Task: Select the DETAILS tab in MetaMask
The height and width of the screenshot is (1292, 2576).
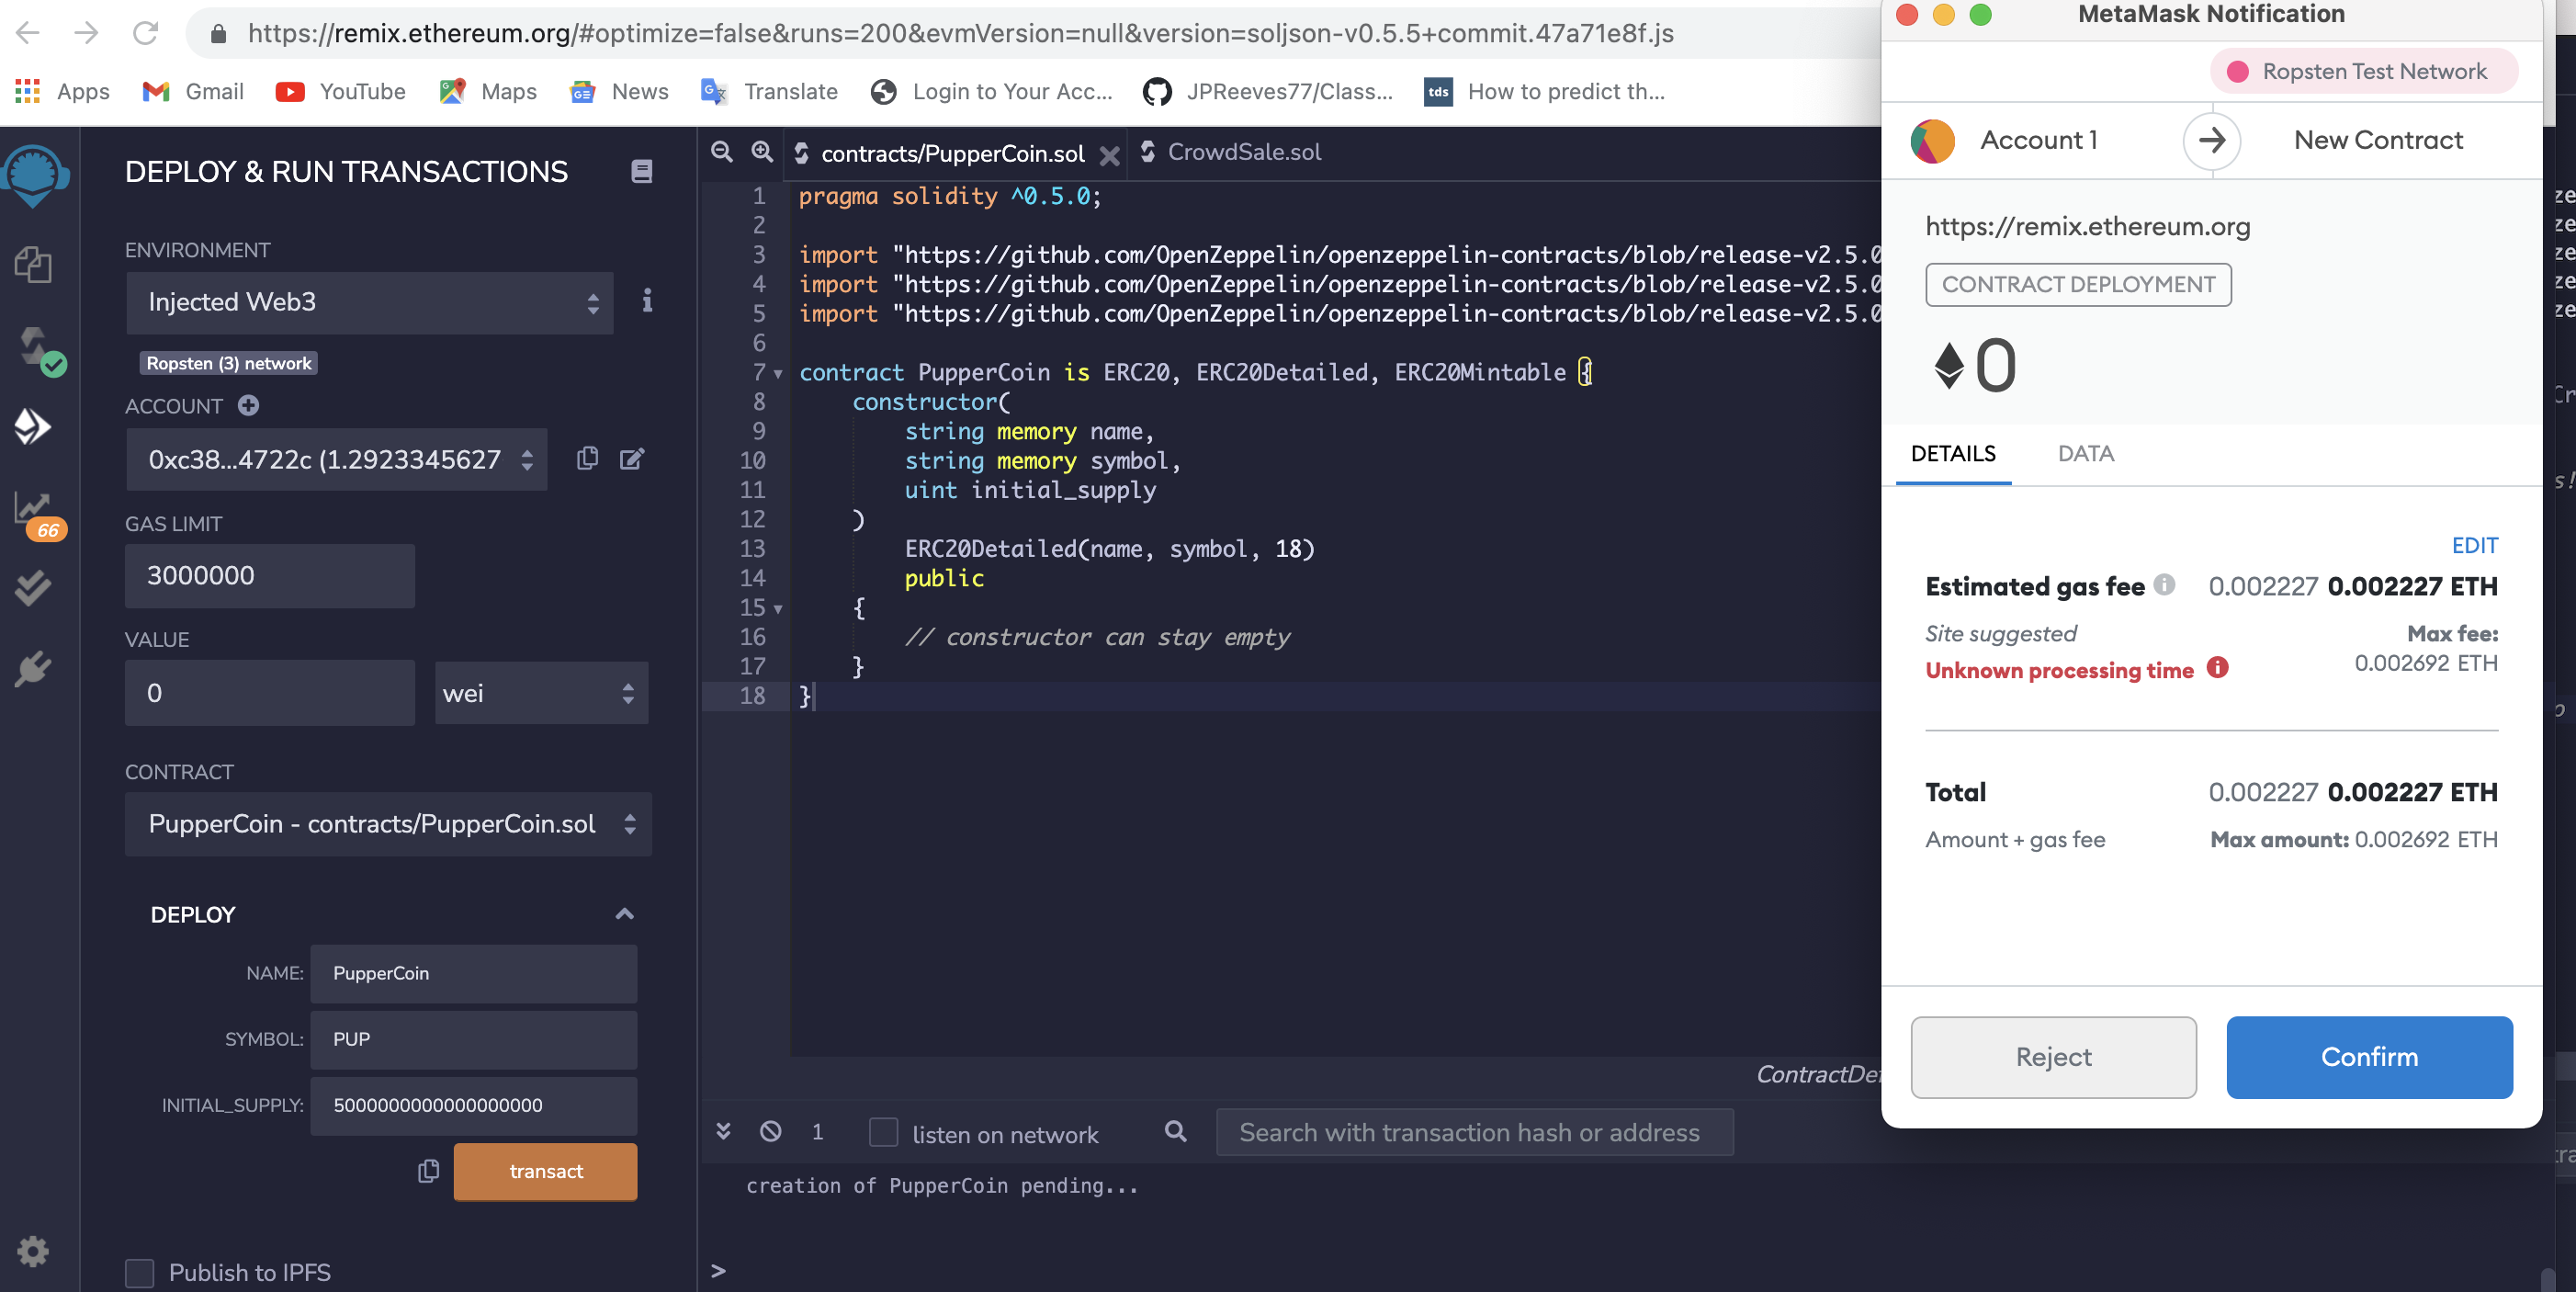Action: coord(1953,453)
